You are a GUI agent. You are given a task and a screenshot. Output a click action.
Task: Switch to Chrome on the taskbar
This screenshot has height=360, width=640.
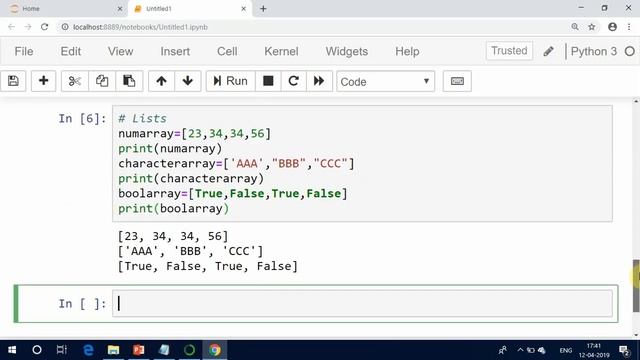pyautogui.click(x=215, y=350)
